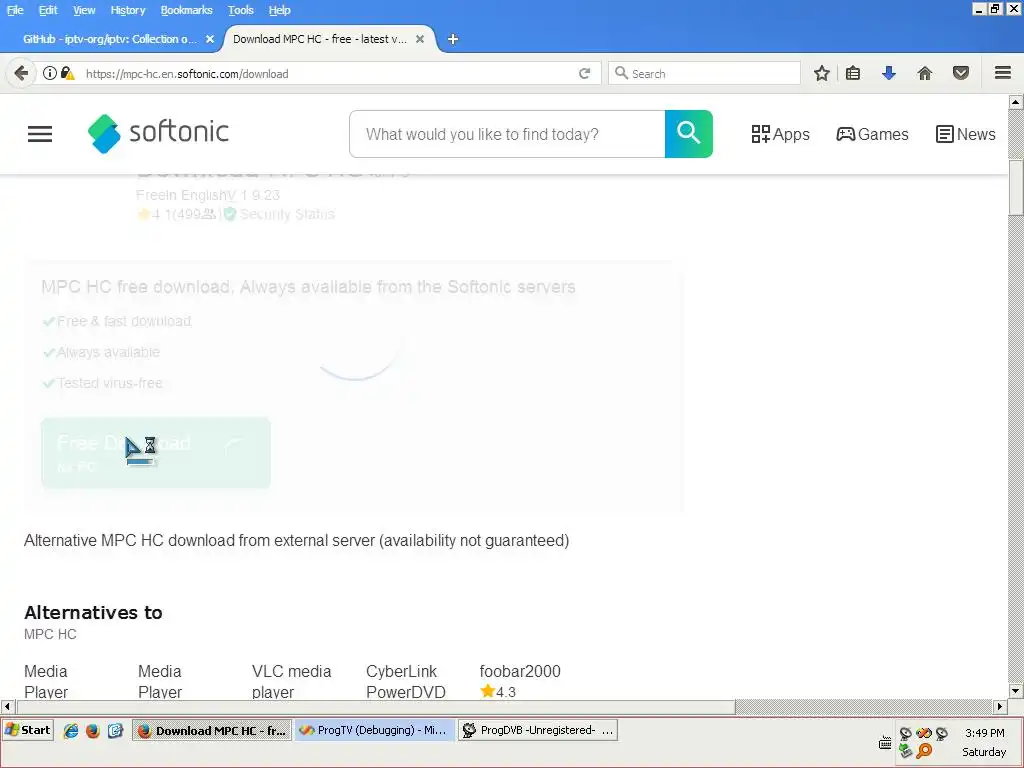Viewport: 1024px width, 768px height.
Task: Click Download MPC HC taskbar button
Action: [x=212, y=730]
